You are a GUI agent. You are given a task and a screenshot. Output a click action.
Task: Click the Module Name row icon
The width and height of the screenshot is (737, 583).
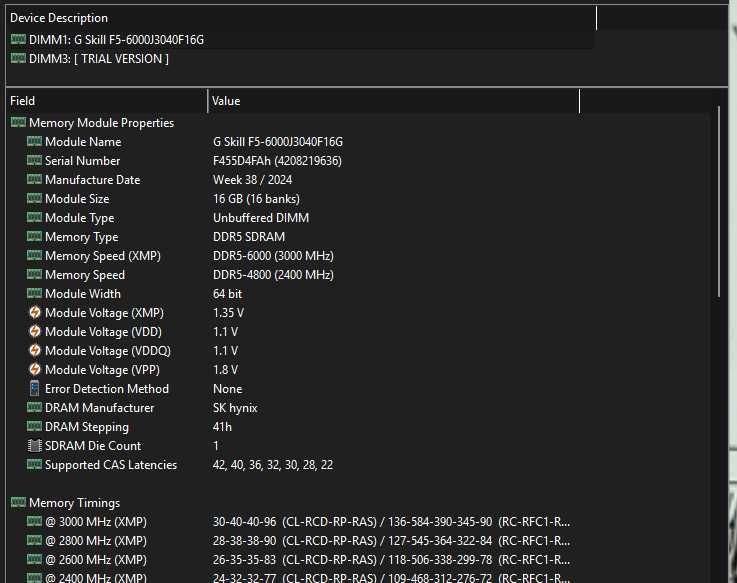tap(34, 141)
